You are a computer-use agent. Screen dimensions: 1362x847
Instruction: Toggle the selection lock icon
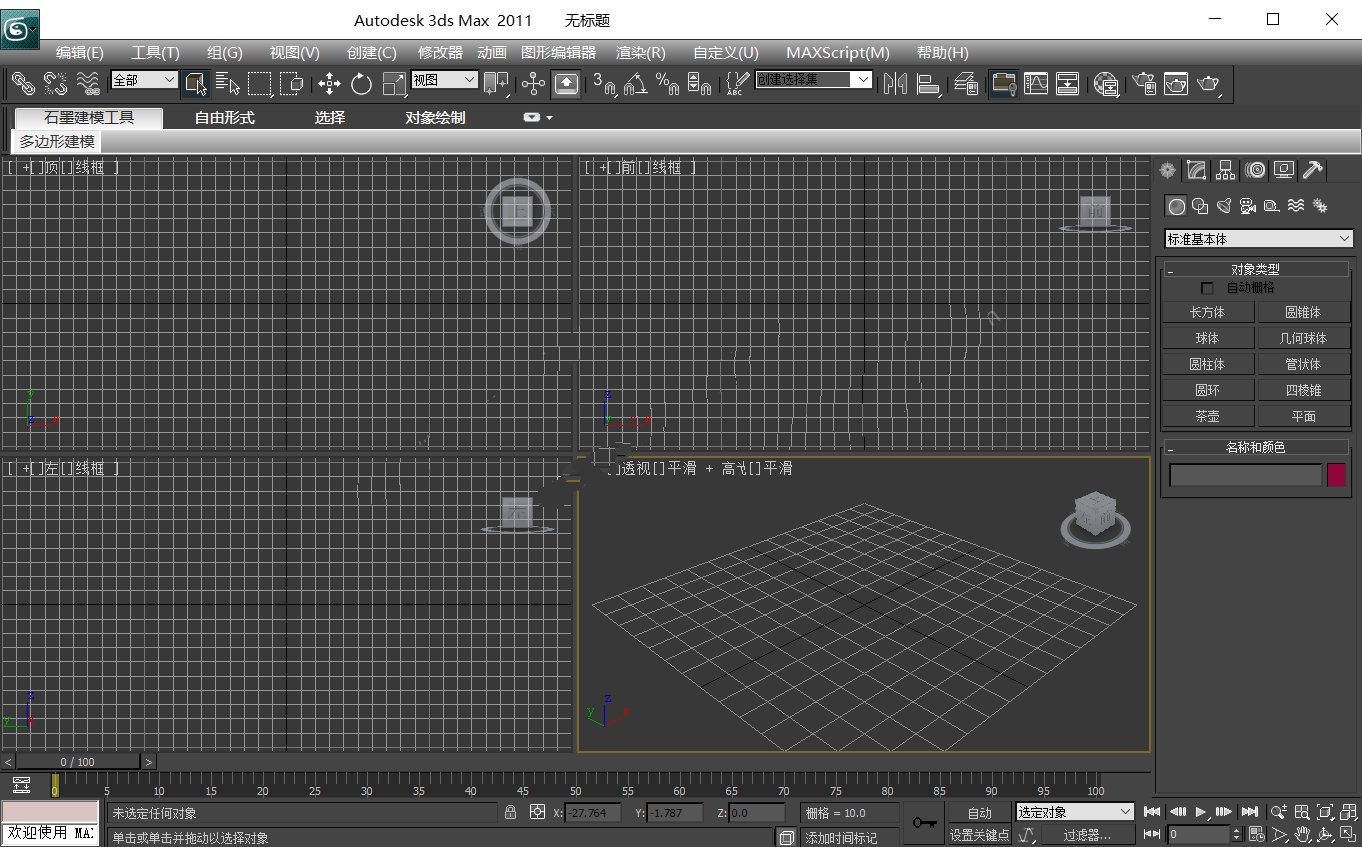coord(511,812)
